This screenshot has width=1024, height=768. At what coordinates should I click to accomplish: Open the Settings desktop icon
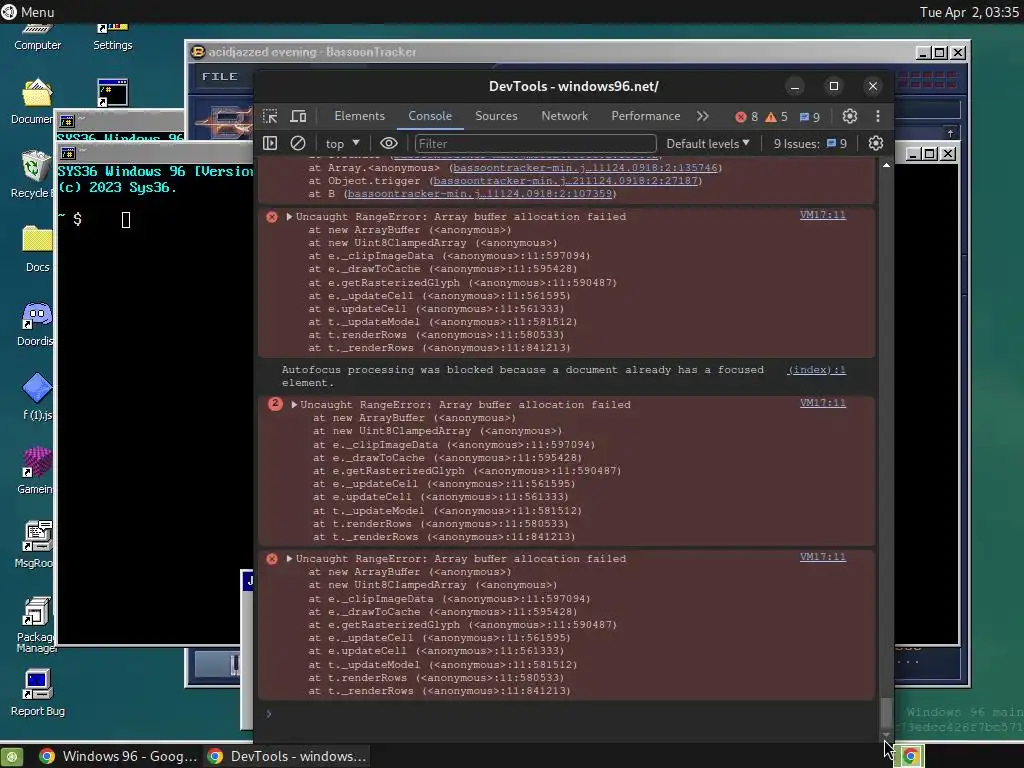112,38
